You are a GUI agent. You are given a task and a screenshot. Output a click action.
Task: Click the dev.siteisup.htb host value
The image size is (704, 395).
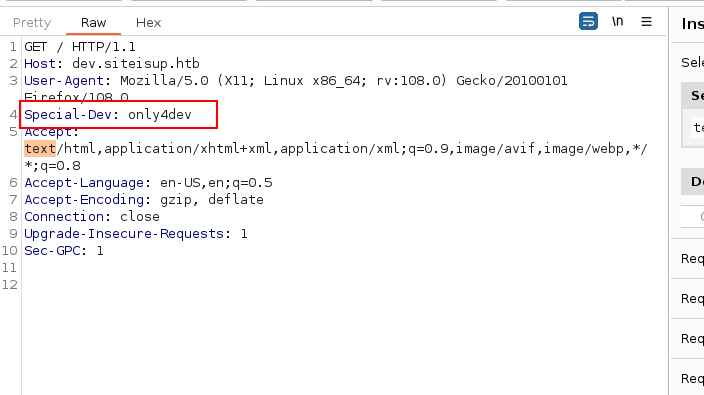(x=136, y=64)
